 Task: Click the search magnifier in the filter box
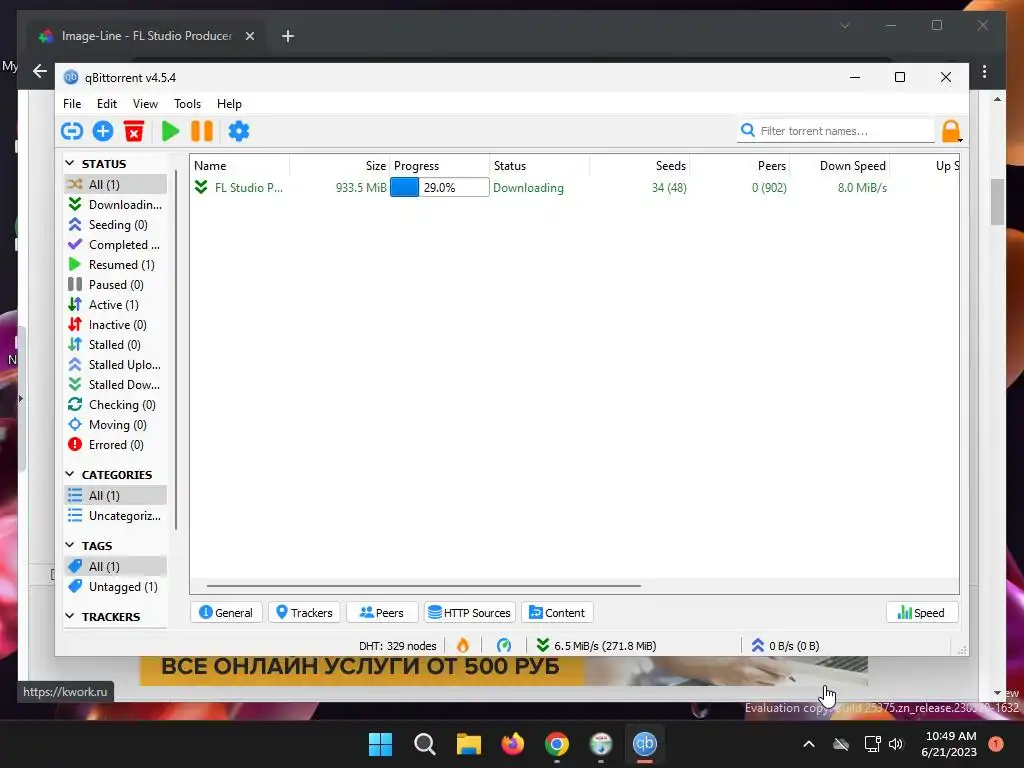click(748, 131)
